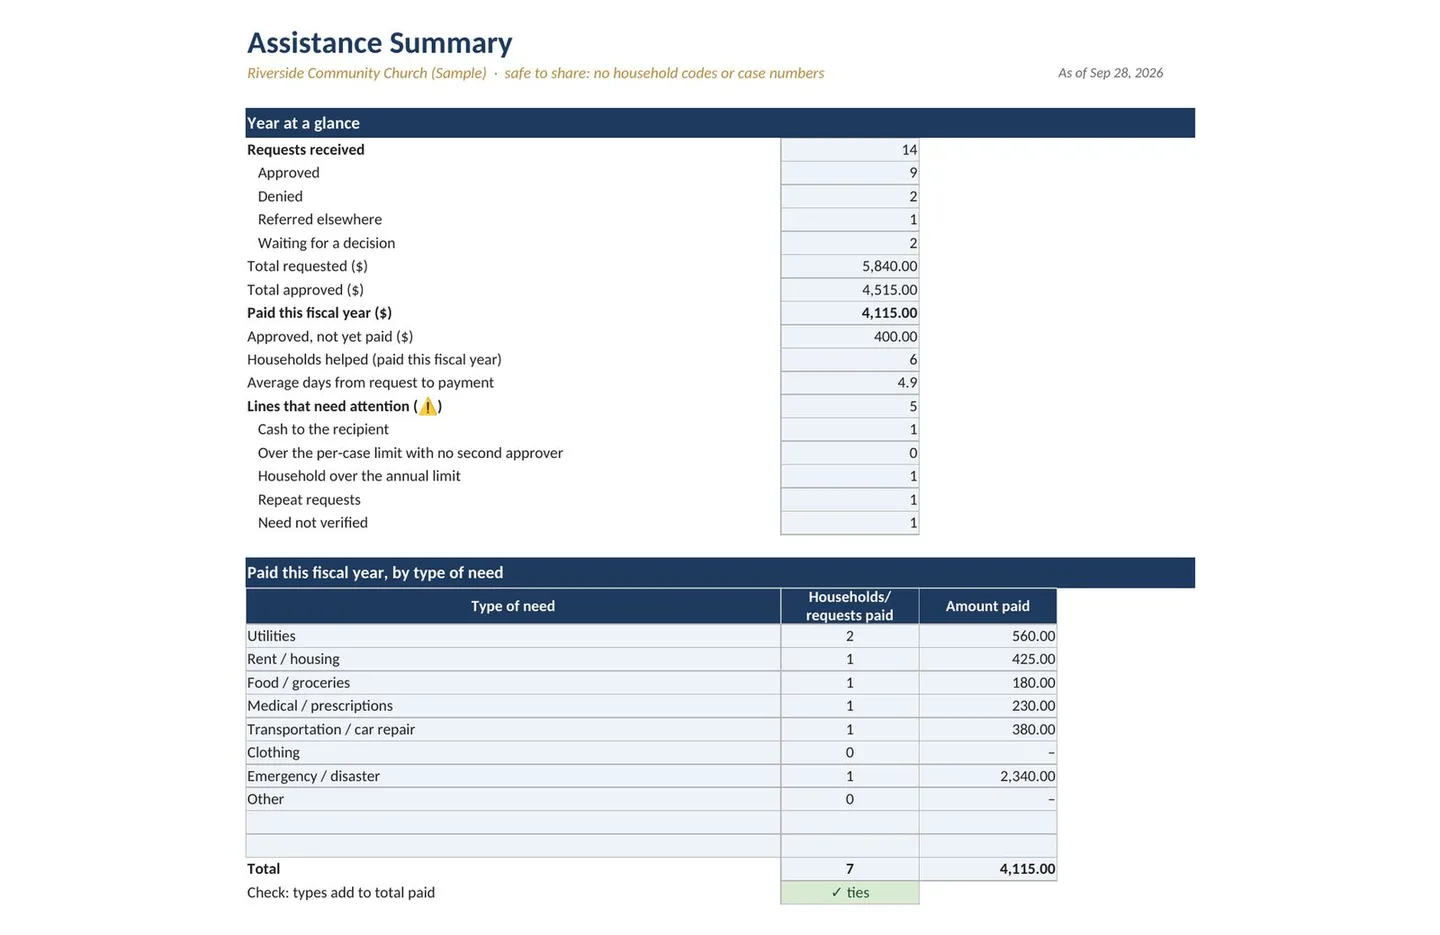
Task: Click the 'Waiting for a decision' label
Action: [x=326, y=243]
